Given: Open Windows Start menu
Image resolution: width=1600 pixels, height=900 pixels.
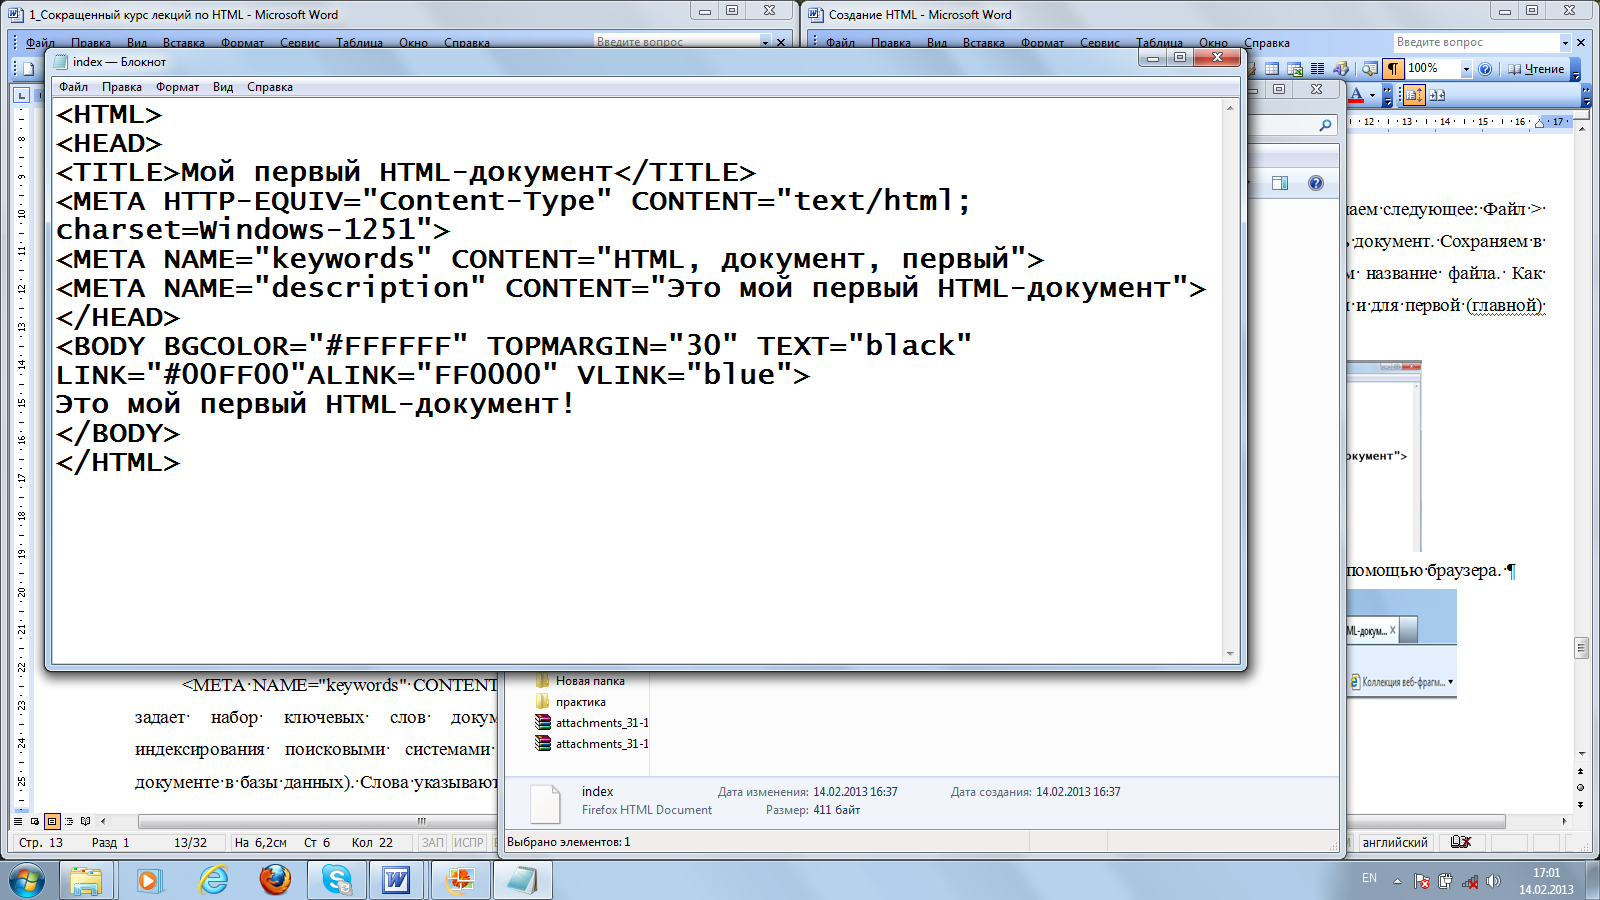Looking at the screenshot, I should (27, 881).
